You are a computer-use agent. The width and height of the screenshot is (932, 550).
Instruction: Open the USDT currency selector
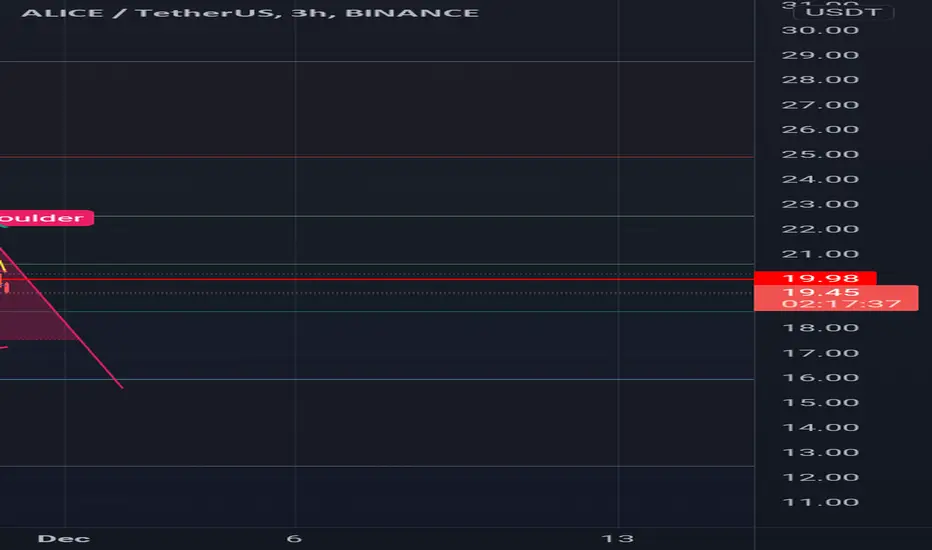(843, 12)
